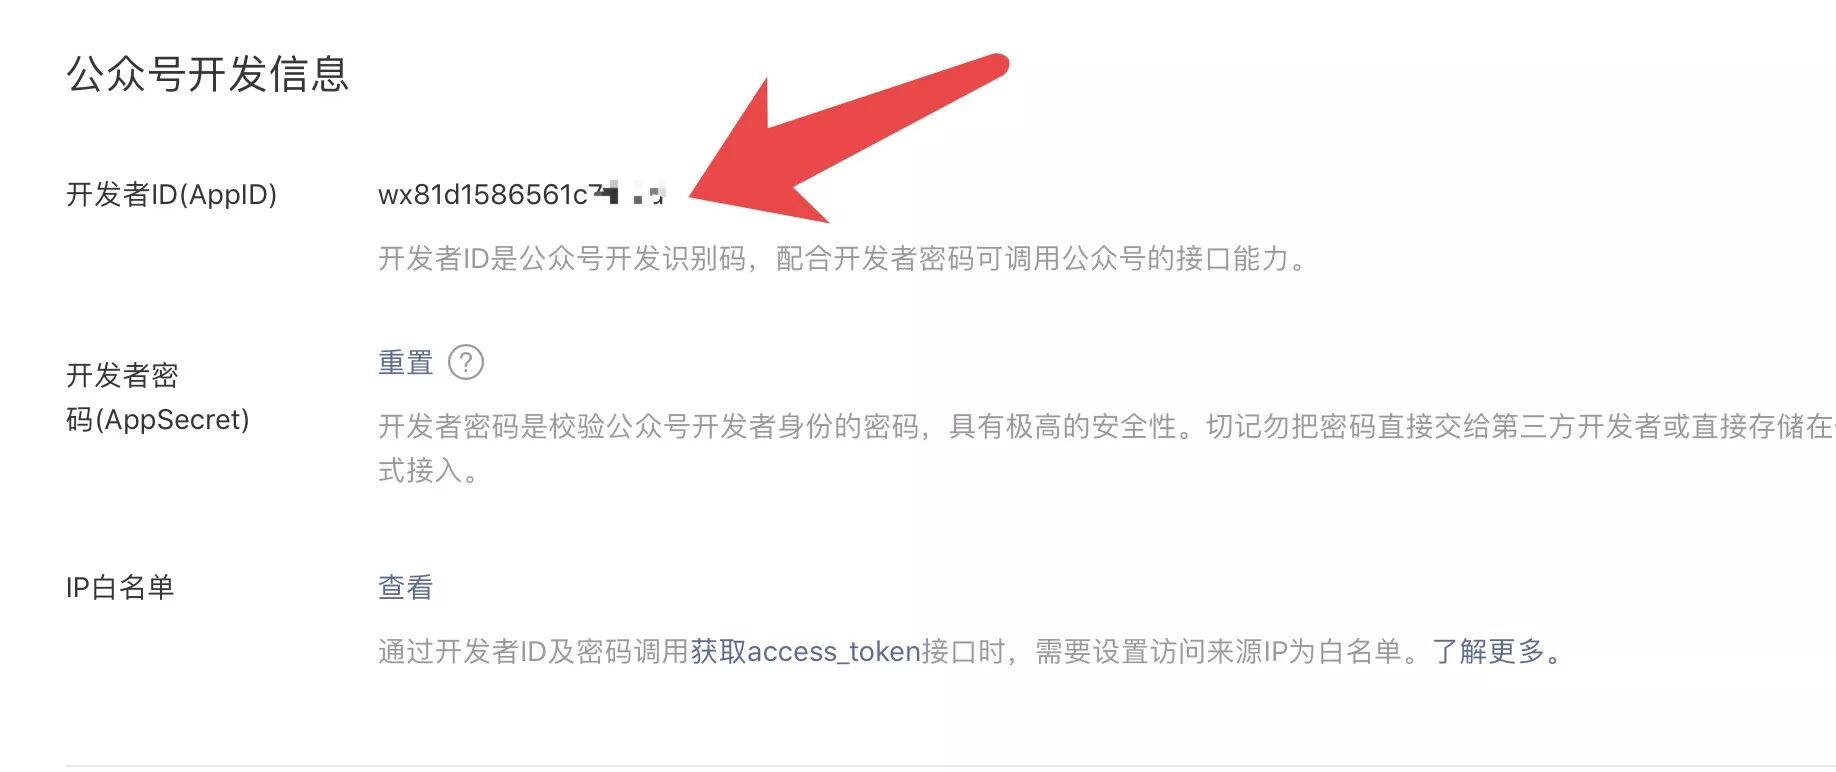Click the 公众号开发信息 heading
This screenshot has width=1836, height=772.
(x=207, y=74)
